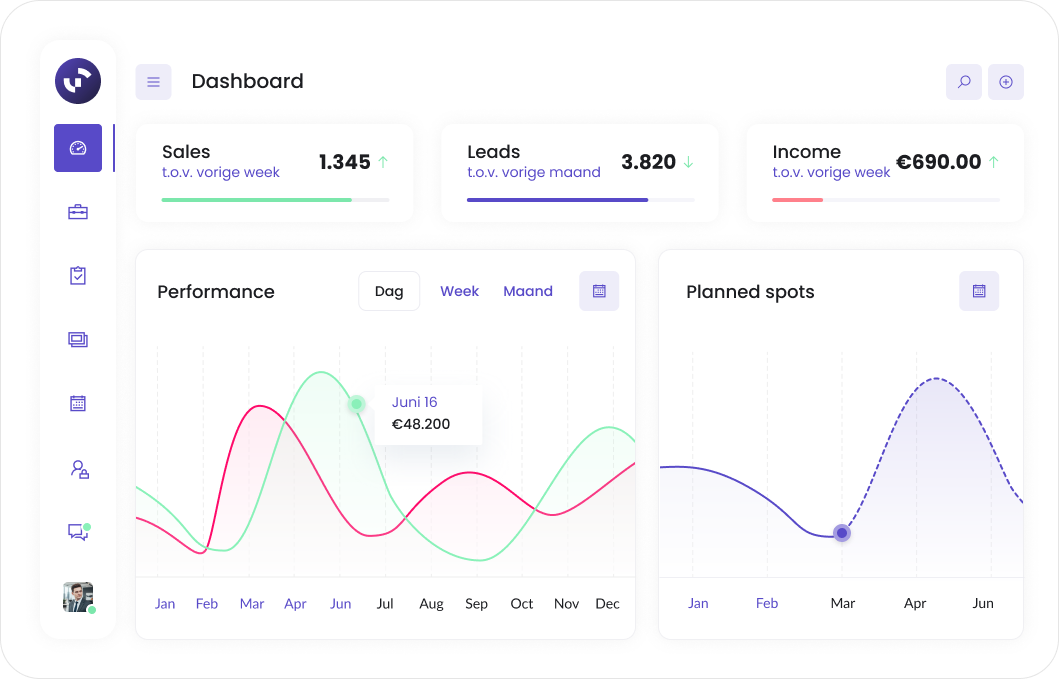Screen dimensions: 1059x679
Task: Click the company logo at top left
Action: (78, 81)
